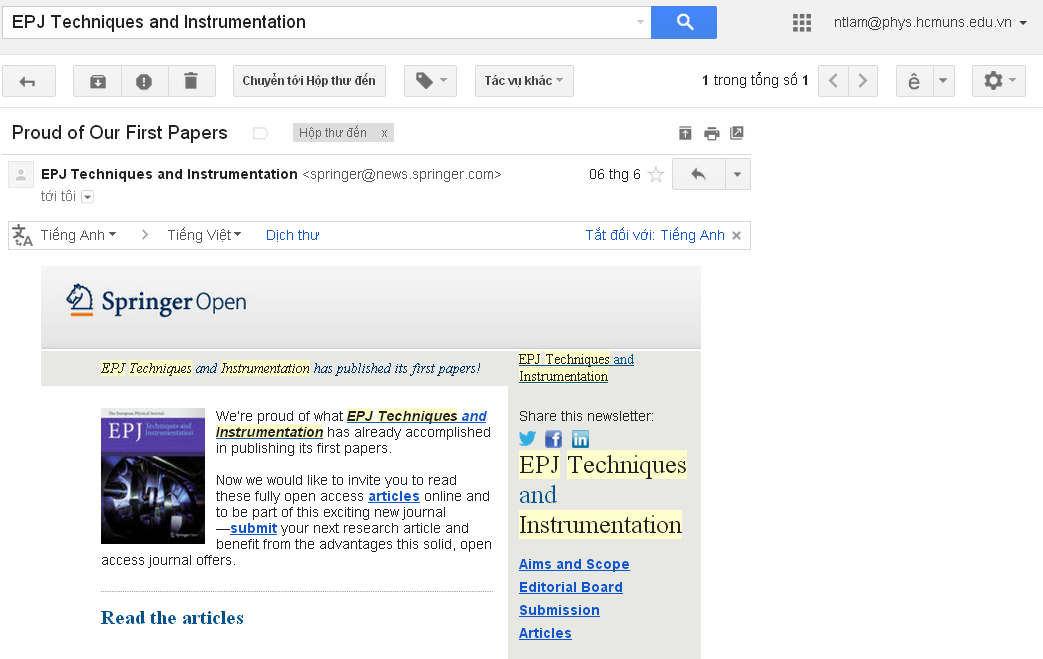Screen dimensions: 1043x659
Task: Click 'Chuyển tới Hộp thư đến' button
Action: tap(309, 81)
